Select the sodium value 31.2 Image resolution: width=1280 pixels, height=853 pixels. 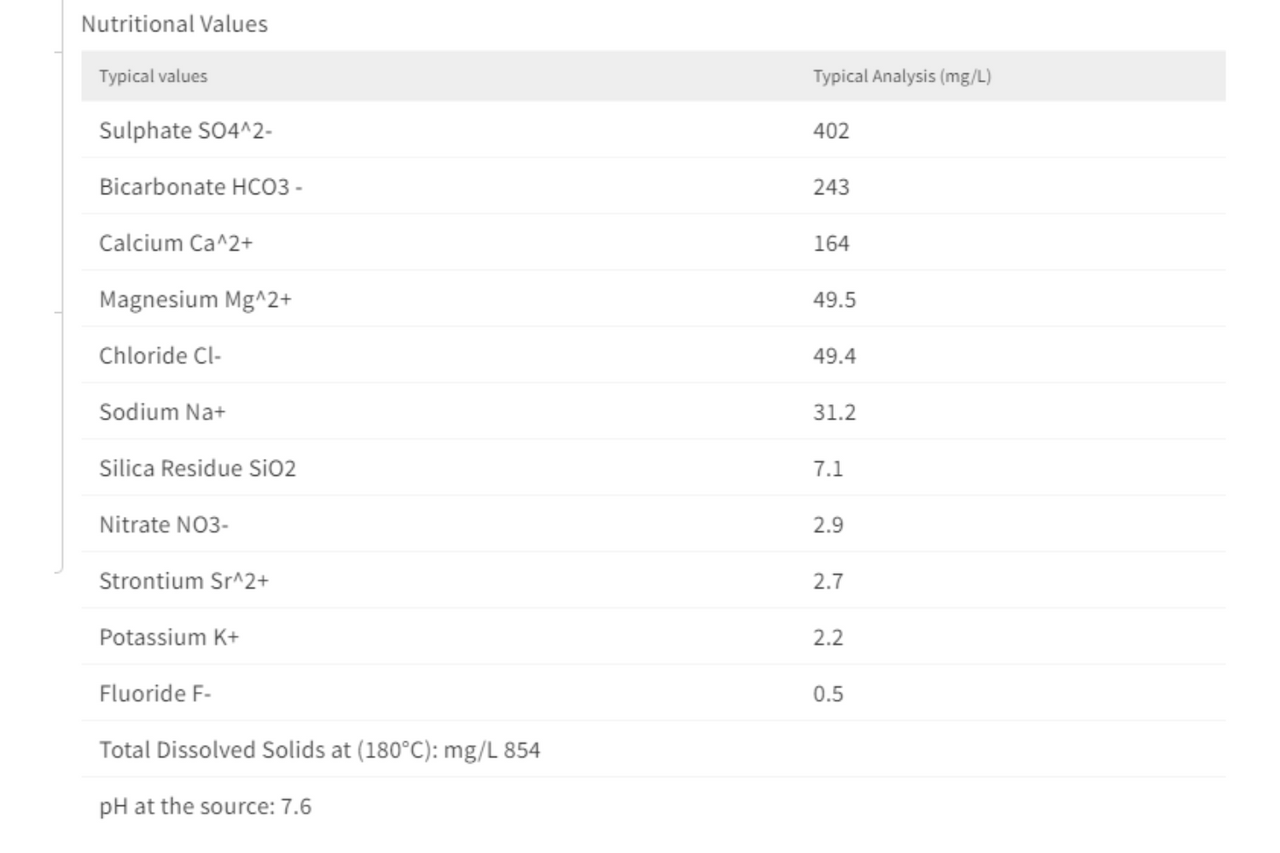[x=834, y=411]
